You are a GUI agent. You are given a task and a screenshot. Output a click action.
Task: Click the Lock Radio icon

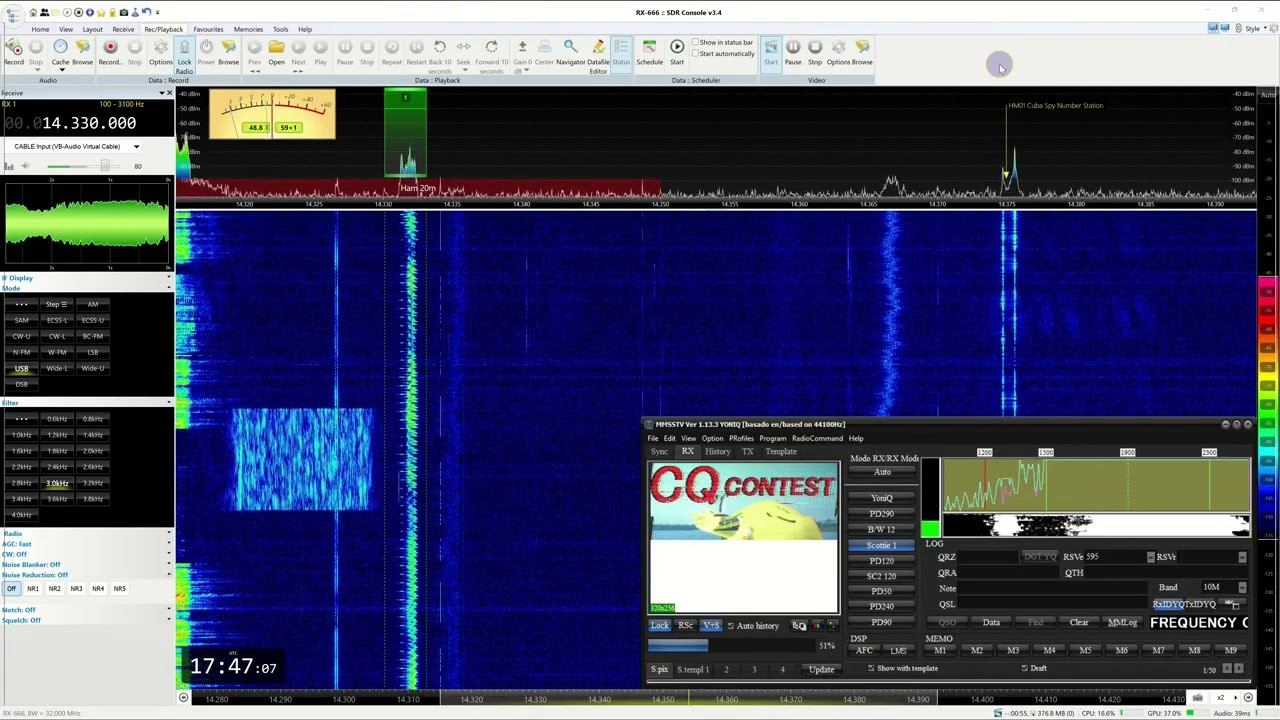(184, 48)
